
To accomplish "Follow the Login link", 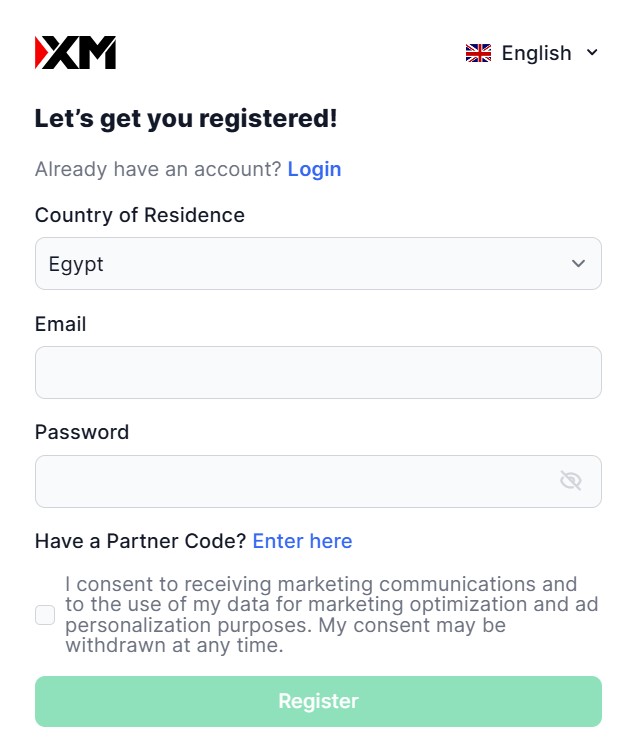I will 314,169.
